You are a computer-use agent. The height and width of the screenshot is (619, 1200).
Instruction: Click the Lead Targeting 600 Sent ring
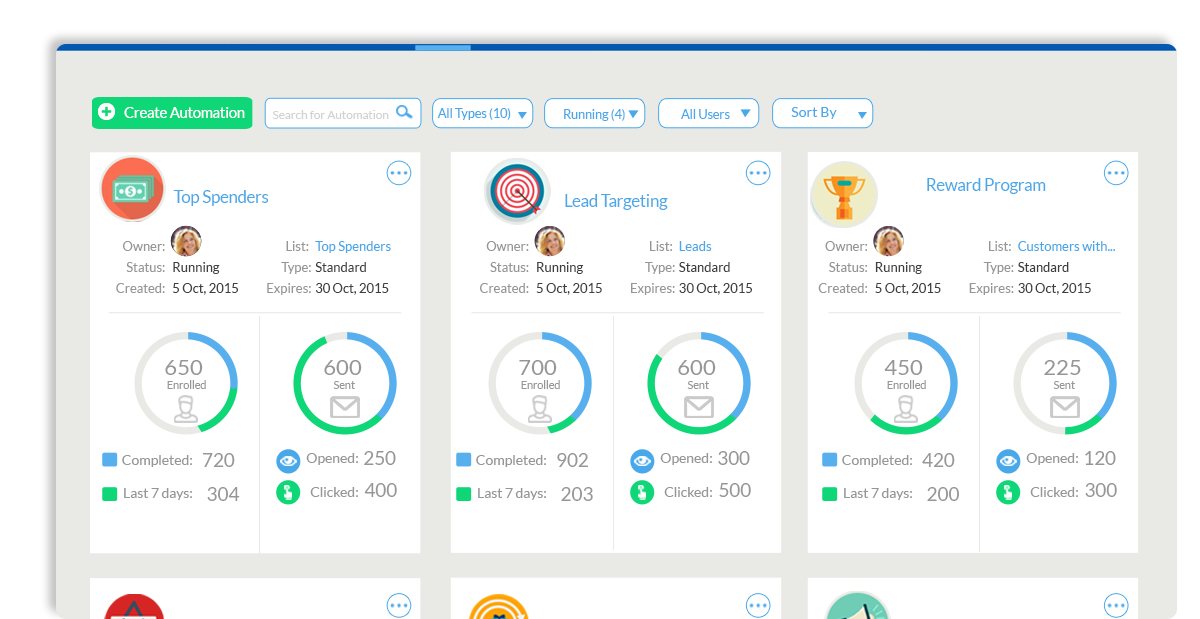coord(699,383)
